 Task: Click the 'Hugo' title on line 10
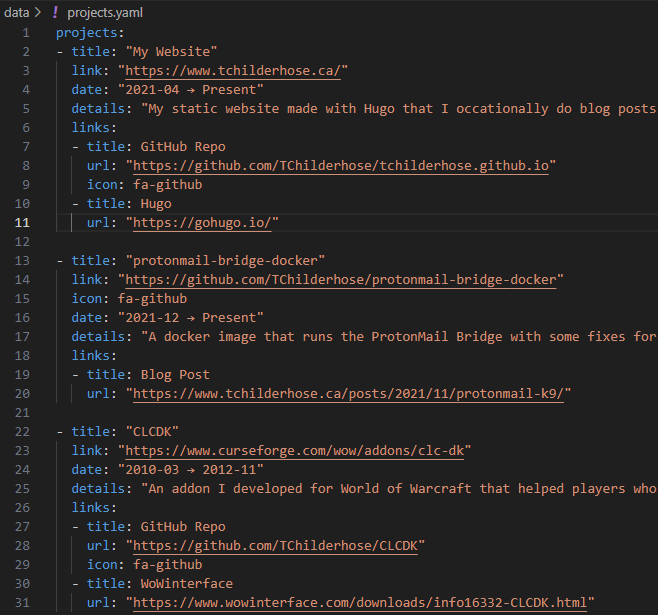pos(156,204)
